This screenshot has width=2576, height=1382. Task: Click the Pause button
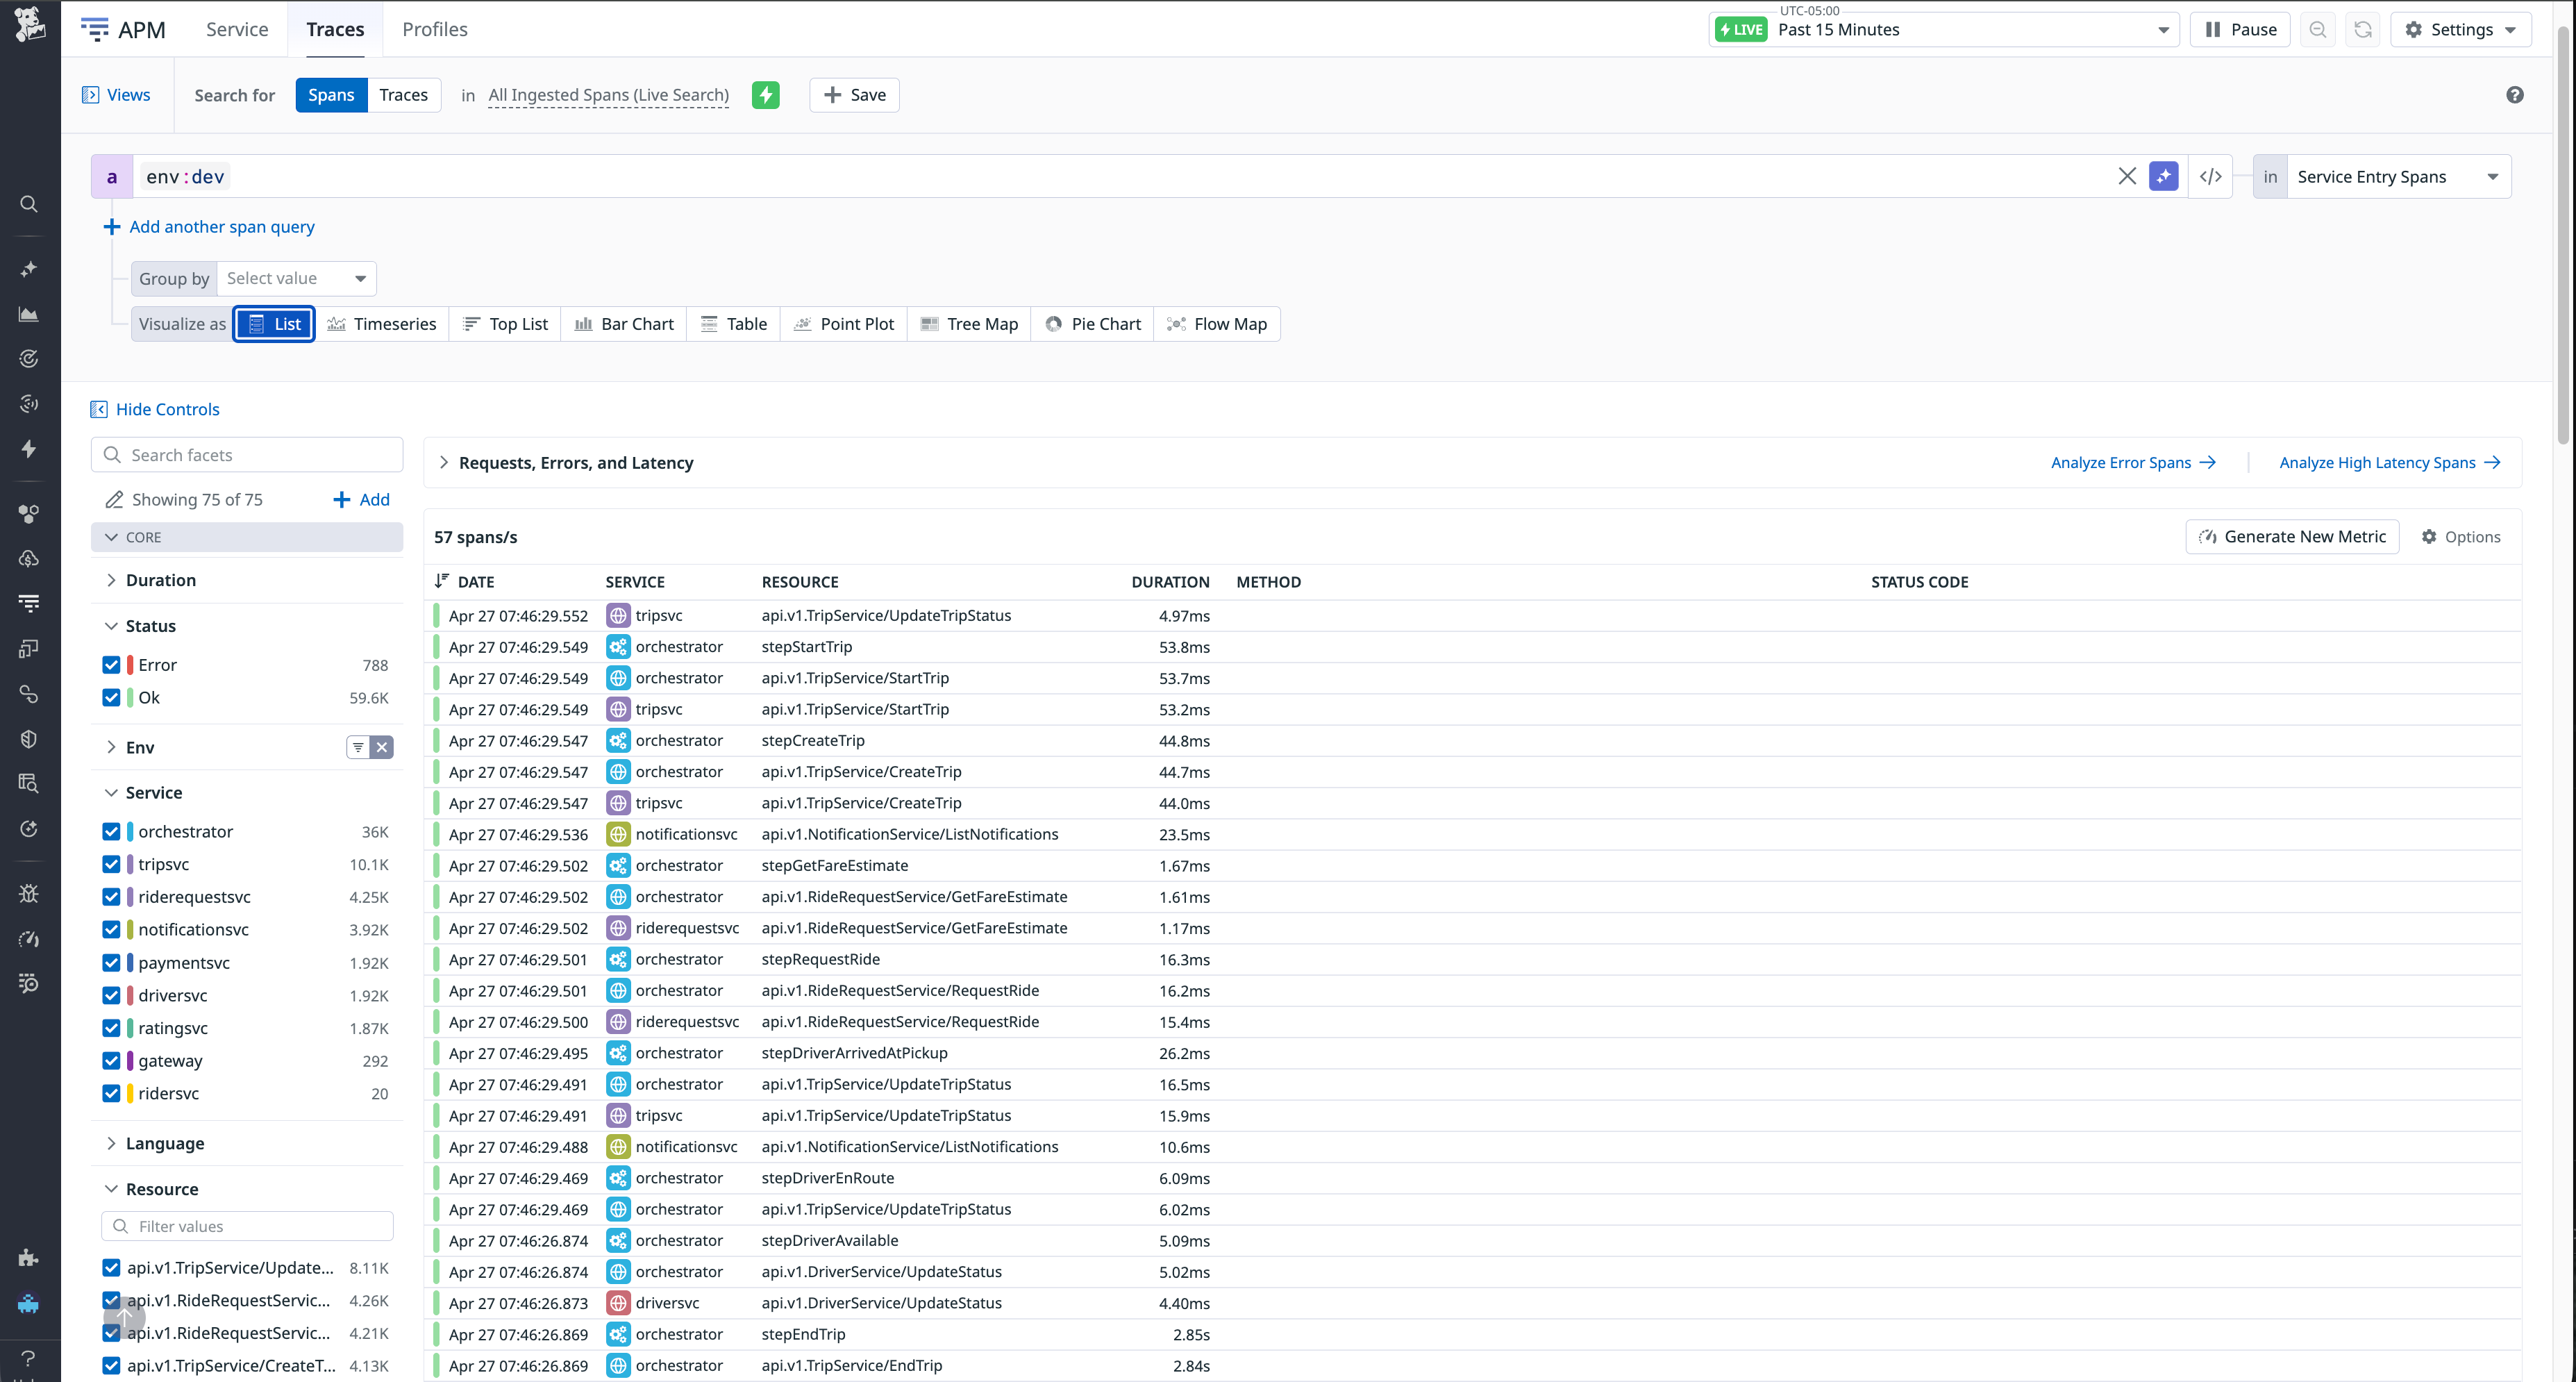pos(2240,30)
